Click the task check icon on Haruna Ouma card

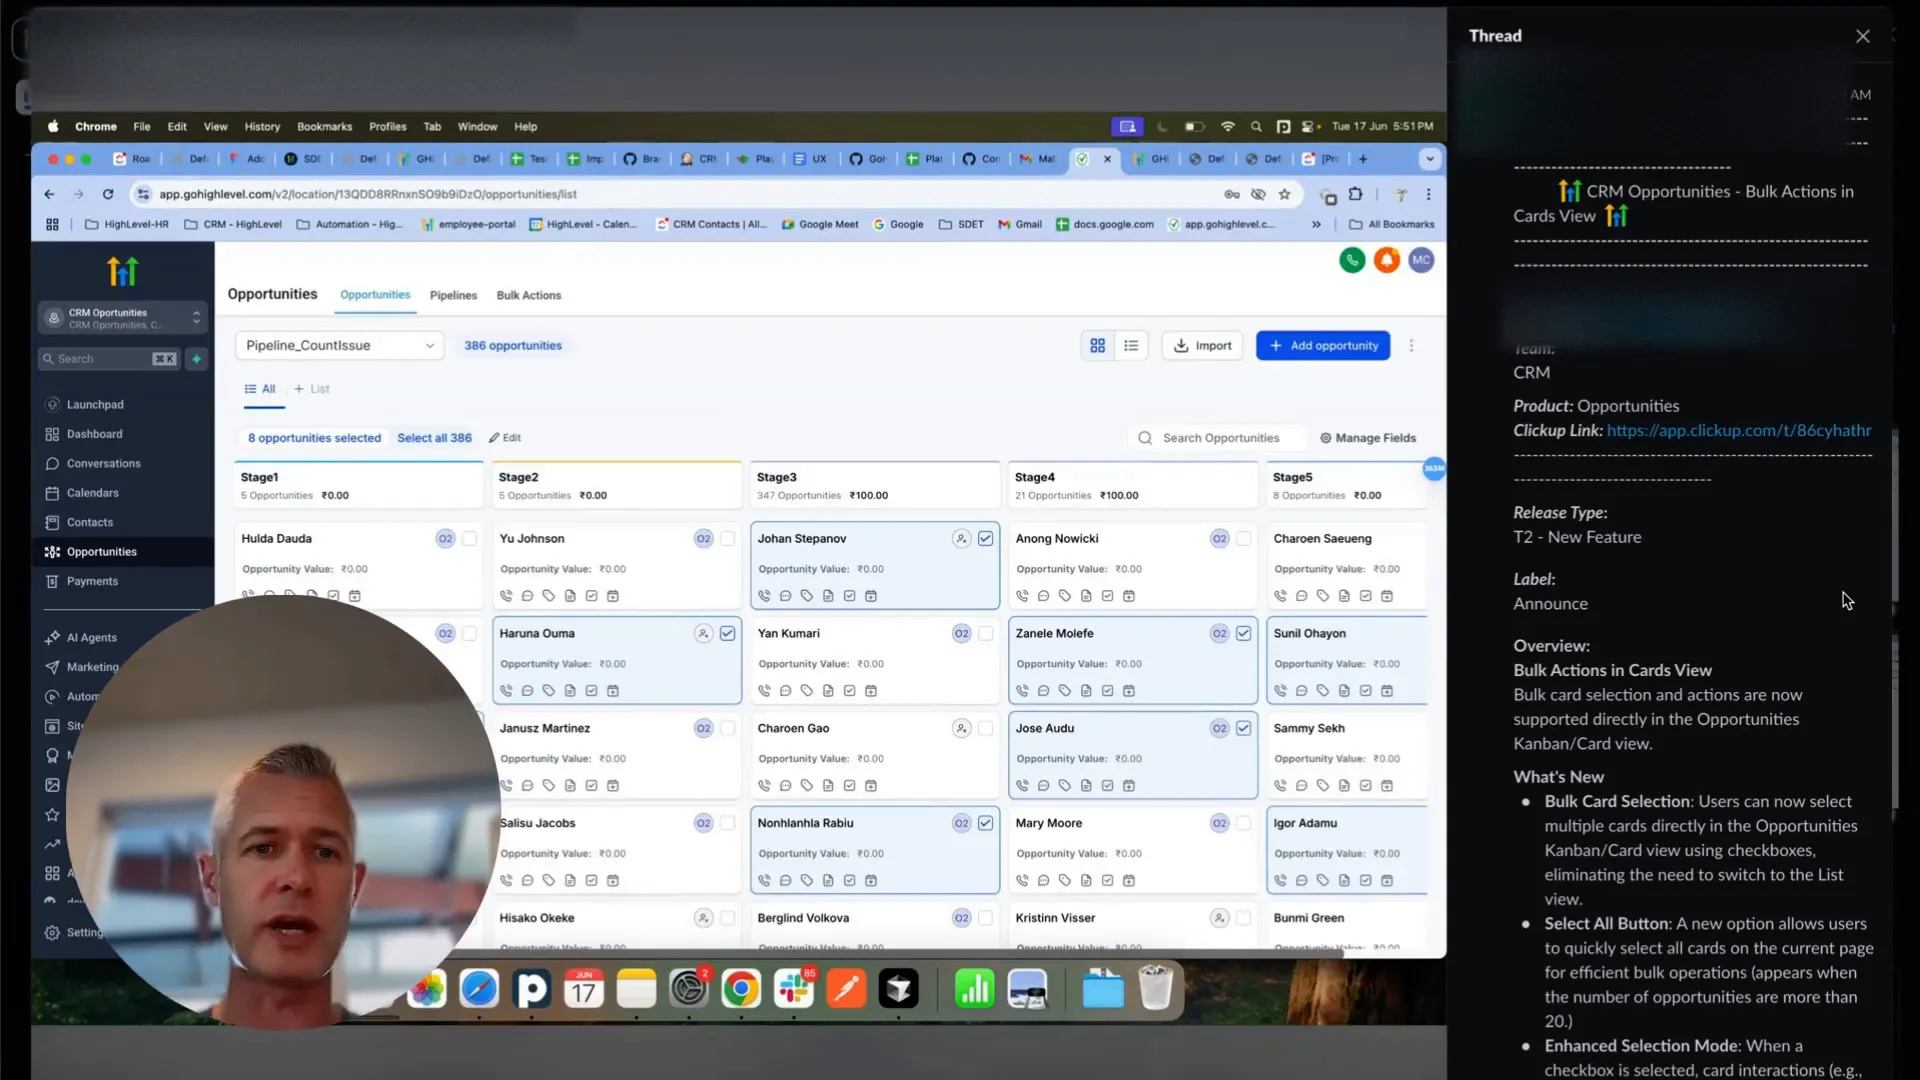click(x=591, y=691)
